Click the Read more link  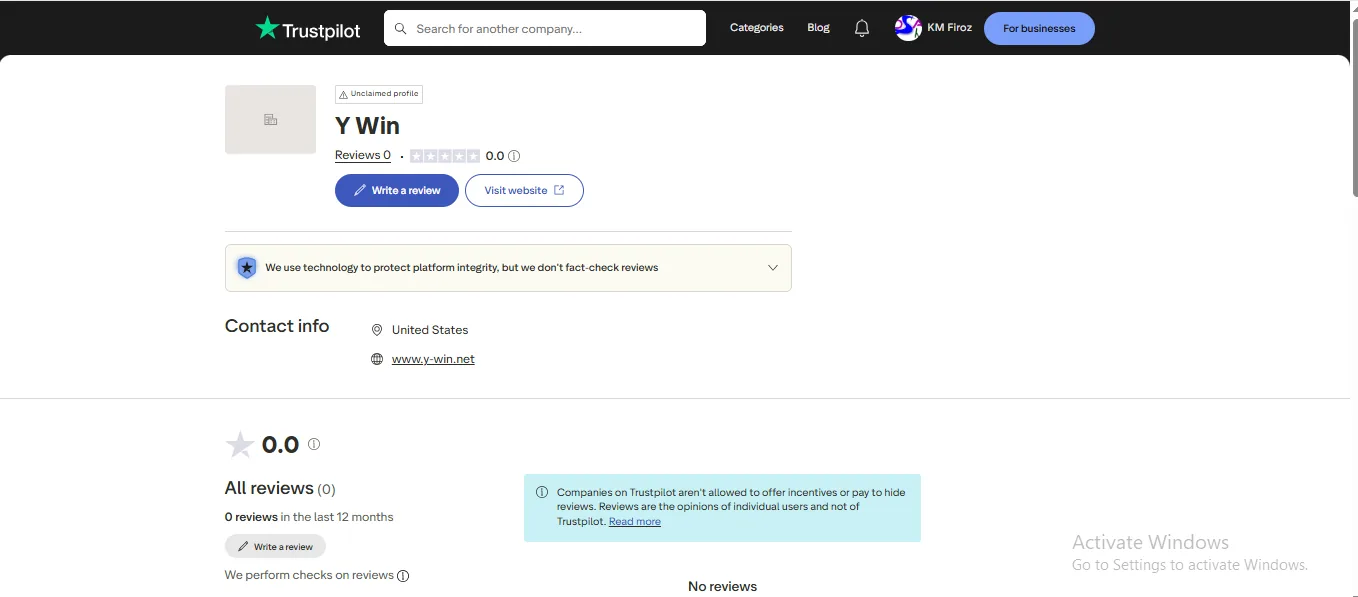(635, 521)
